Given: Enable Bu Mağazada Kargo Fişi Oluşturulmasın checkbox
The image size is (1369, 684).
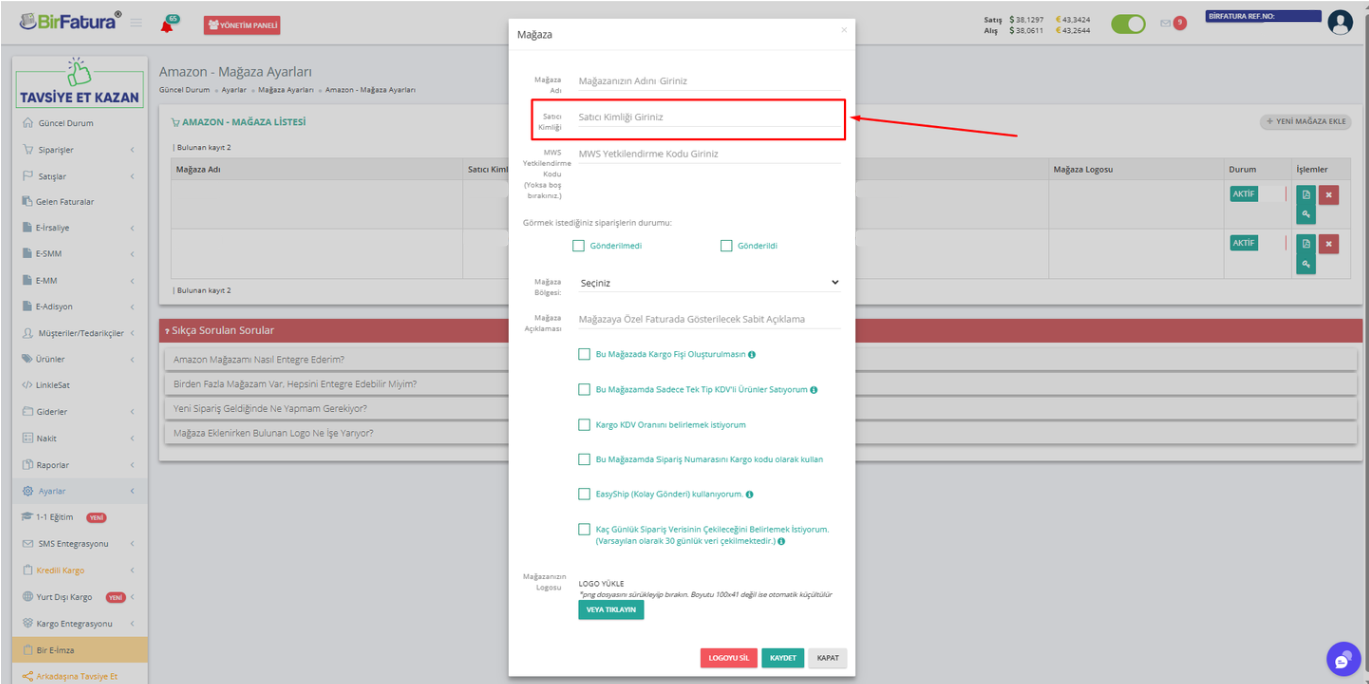Looking at the screenshot, I should click(584, 354).
